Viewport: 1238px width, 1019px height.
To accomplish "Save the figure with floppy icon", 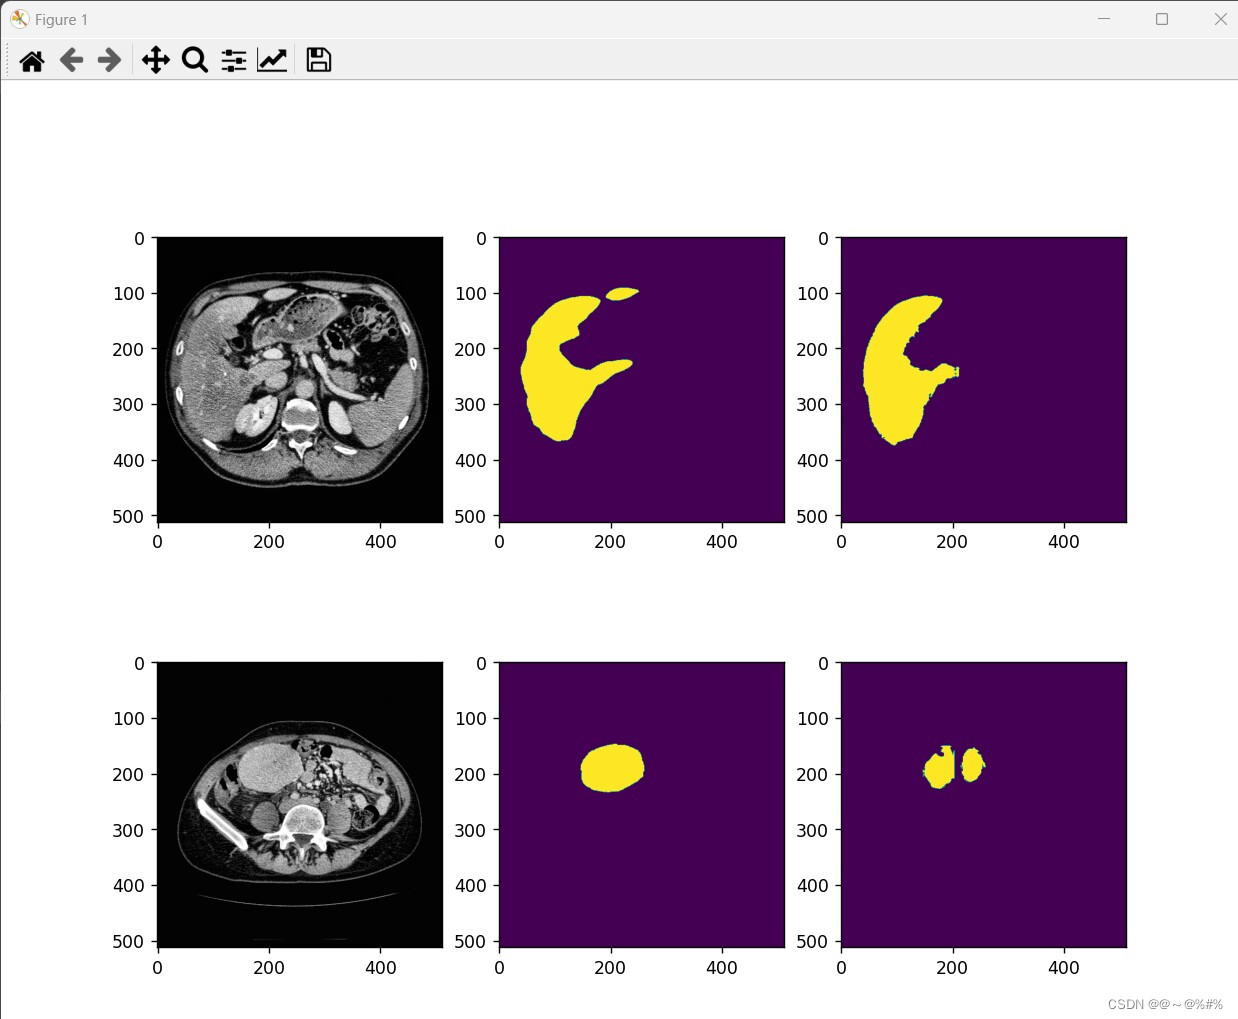I will tap(319, 61).
